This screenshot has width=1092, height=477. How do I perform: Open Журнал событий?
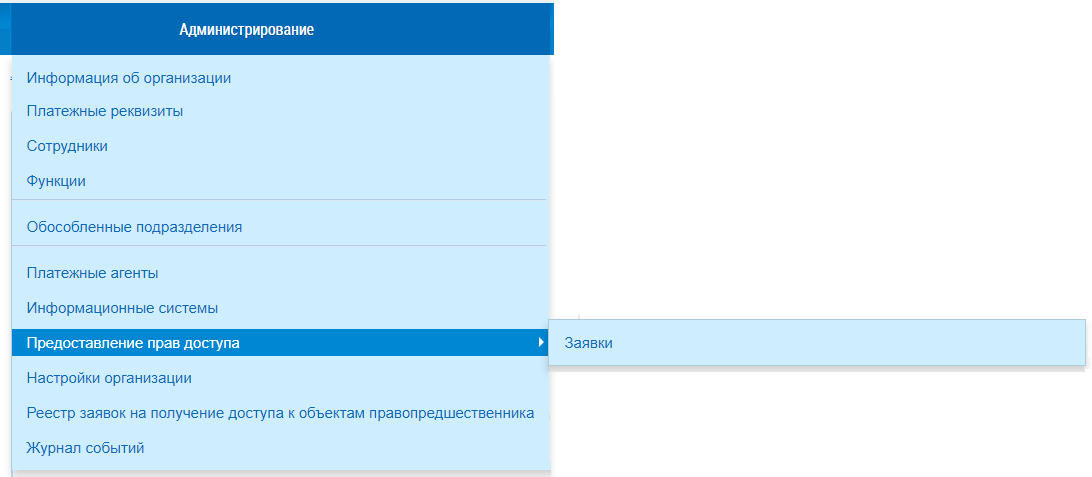(x=86, y=448)
